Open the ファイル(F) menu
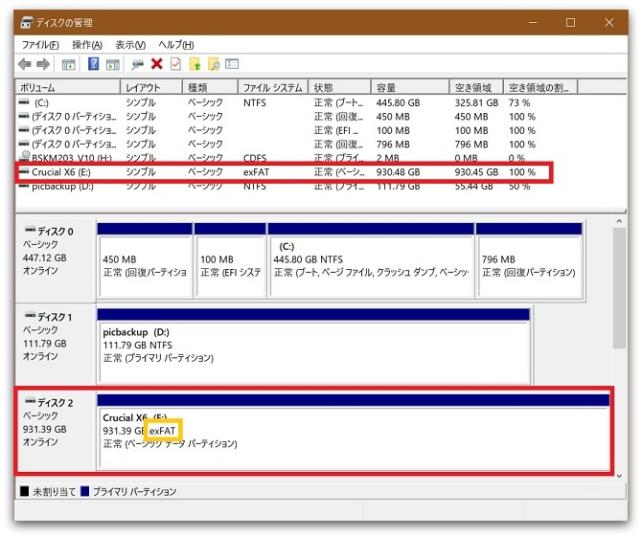This screenshot has width=642, height=538. (x=40, y=45)
